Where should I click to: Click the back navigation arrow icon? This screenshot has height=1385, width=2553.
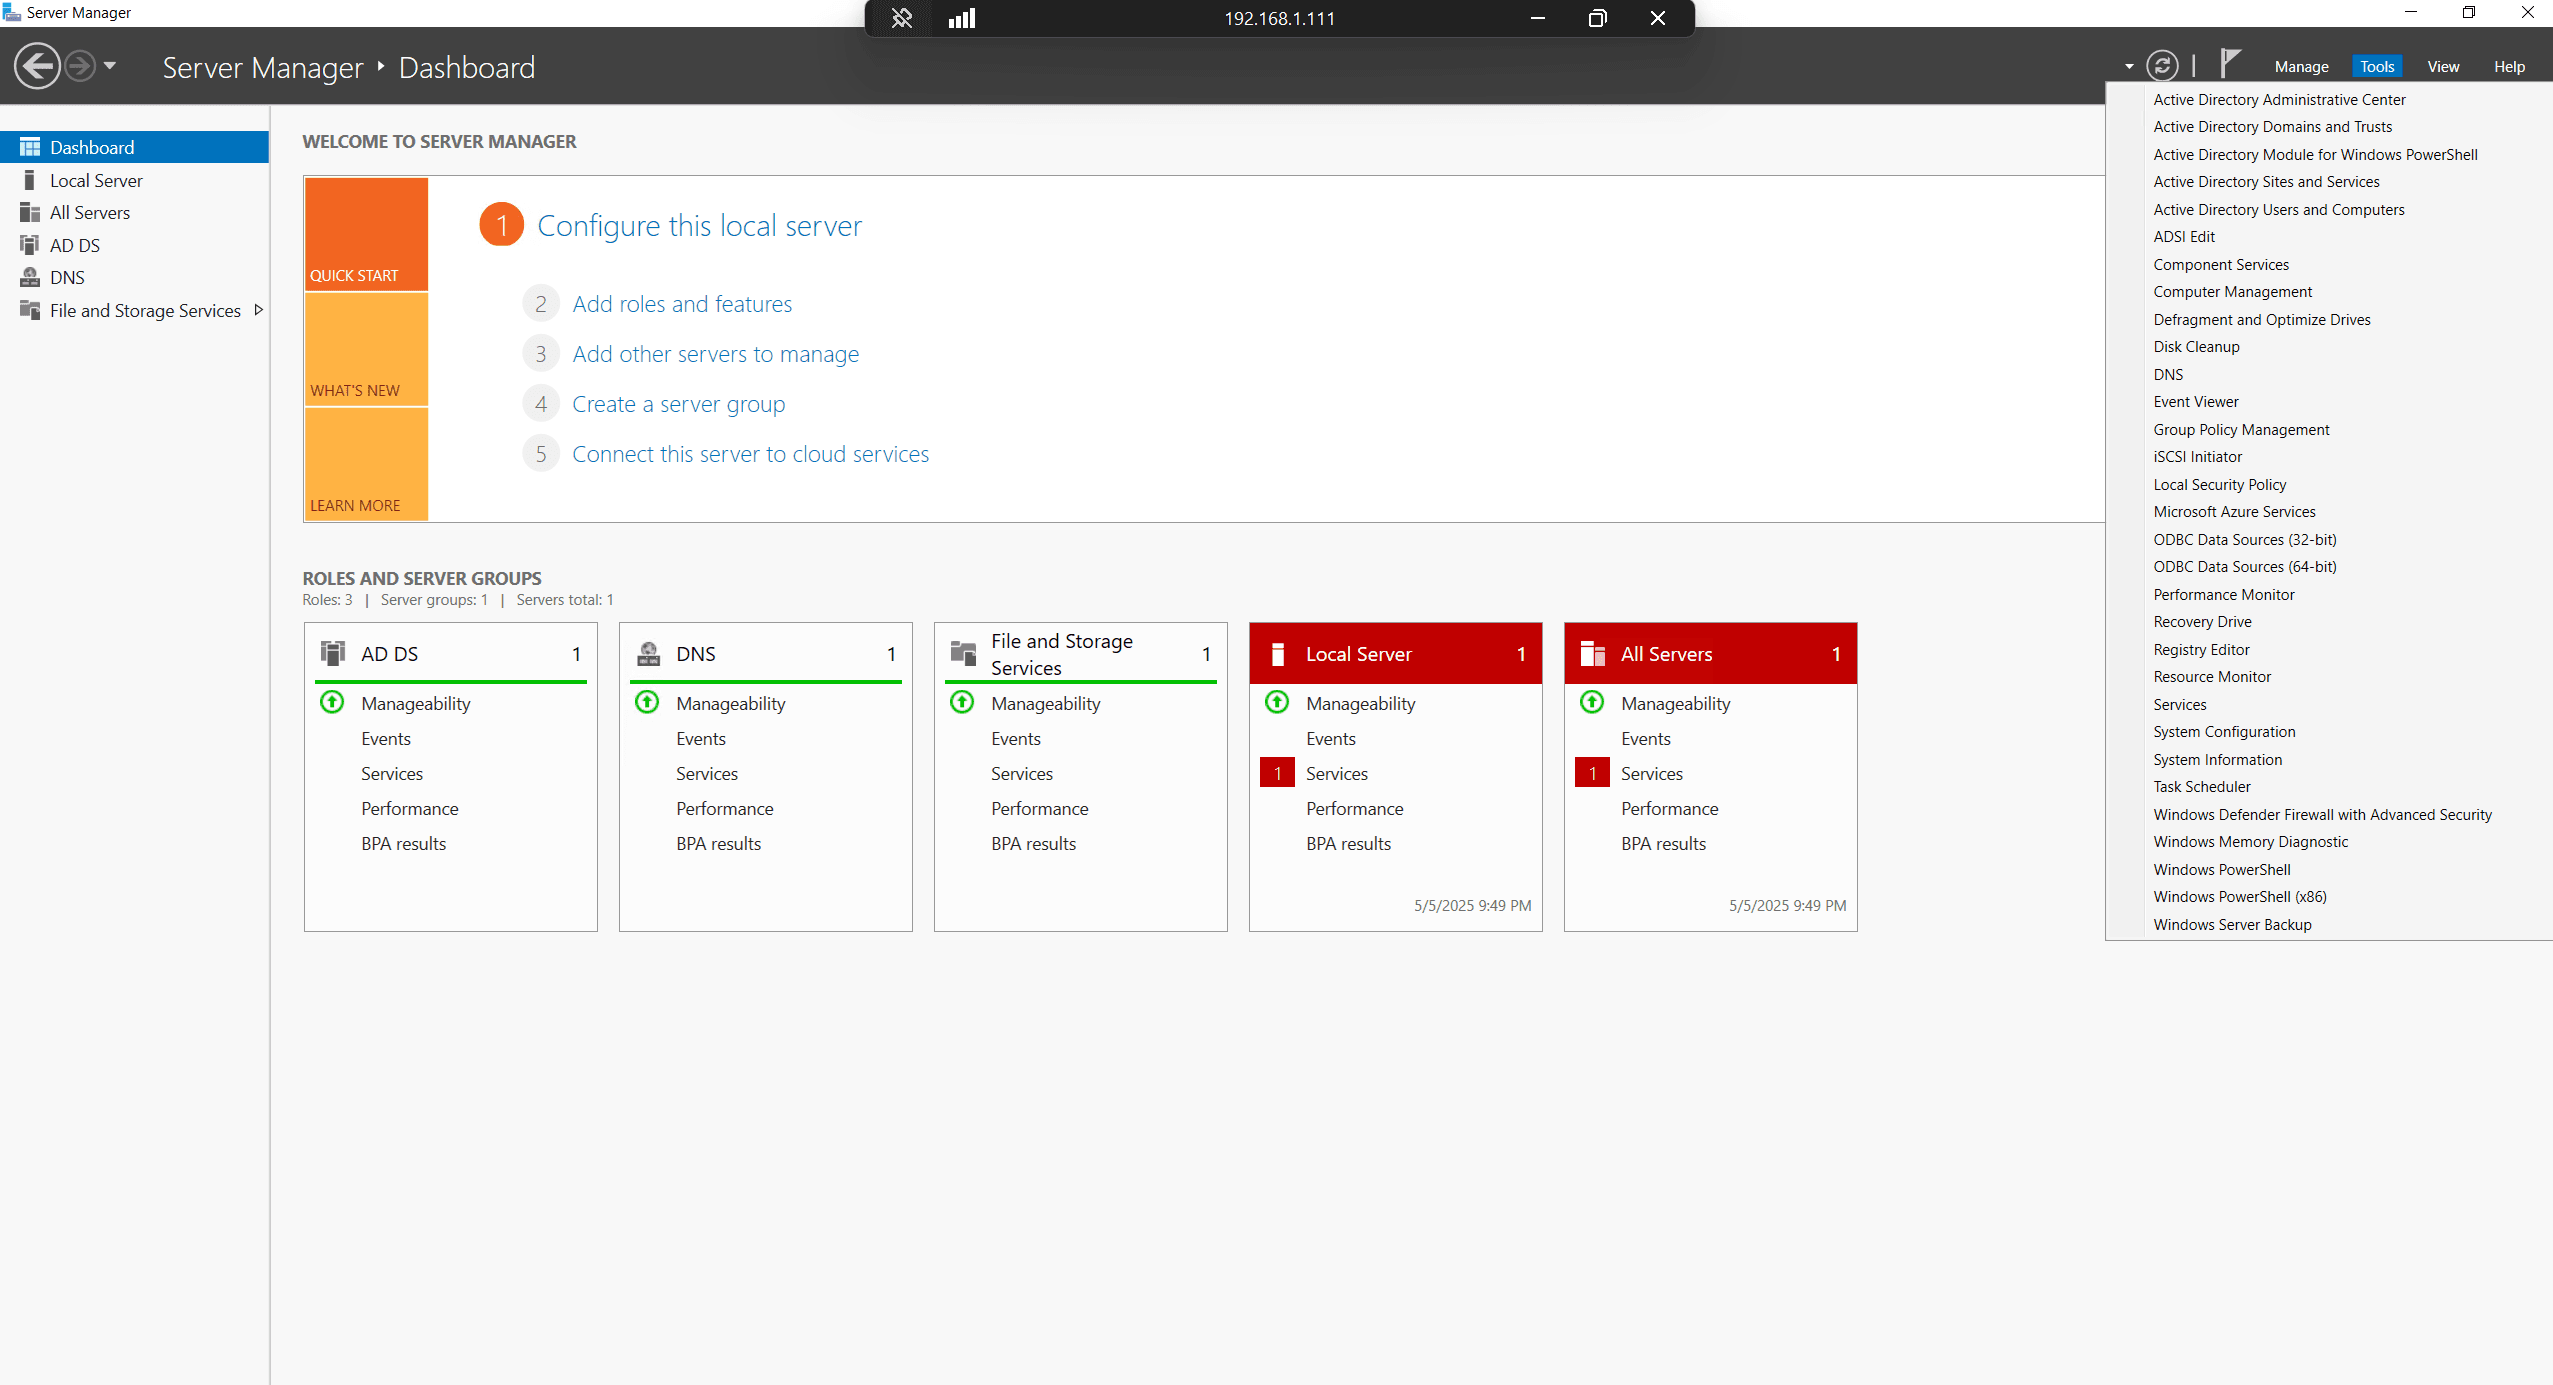point(37,67)
